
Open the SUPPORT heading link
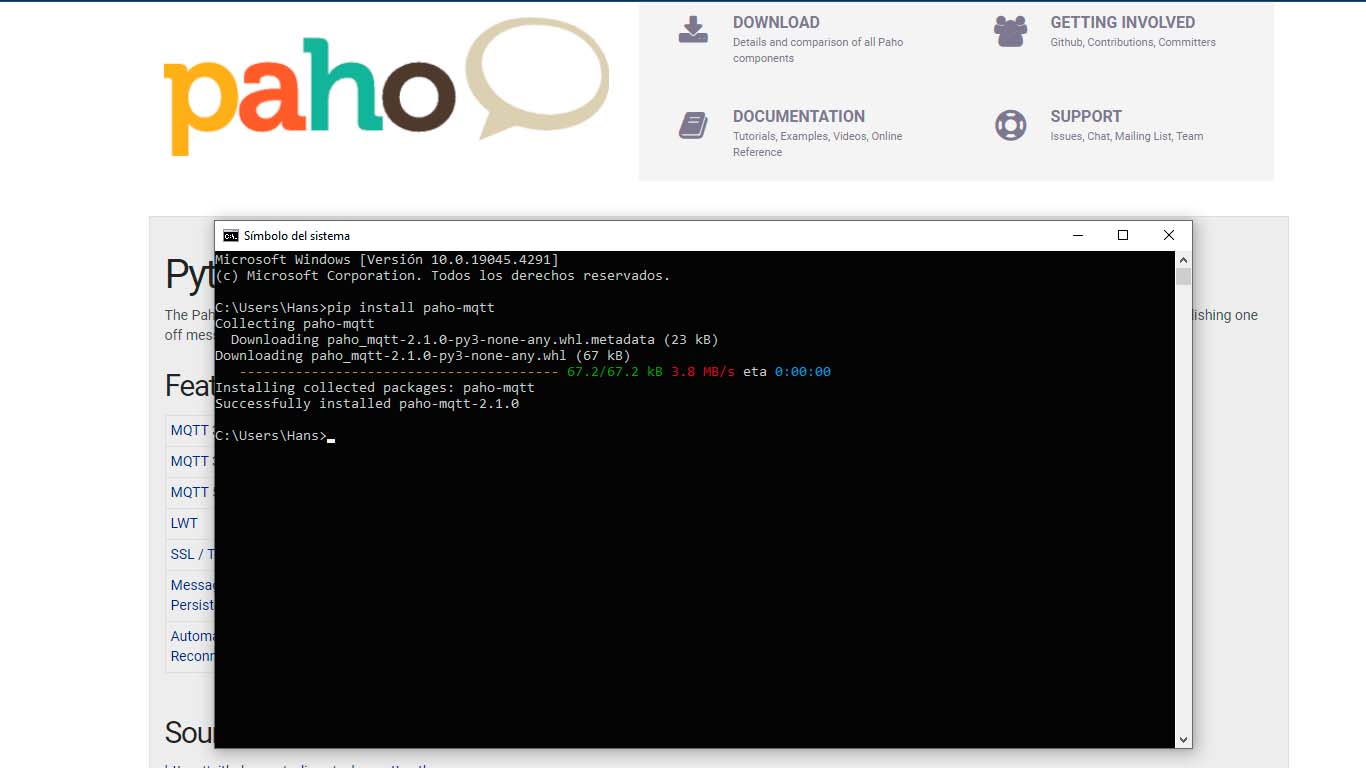pos(1086,116)
